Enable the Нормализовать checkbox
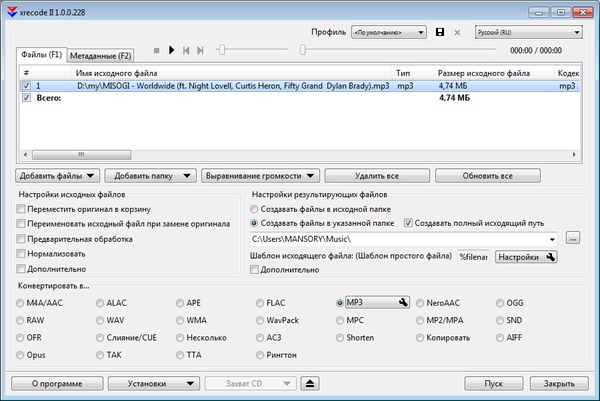 (22, 254)
